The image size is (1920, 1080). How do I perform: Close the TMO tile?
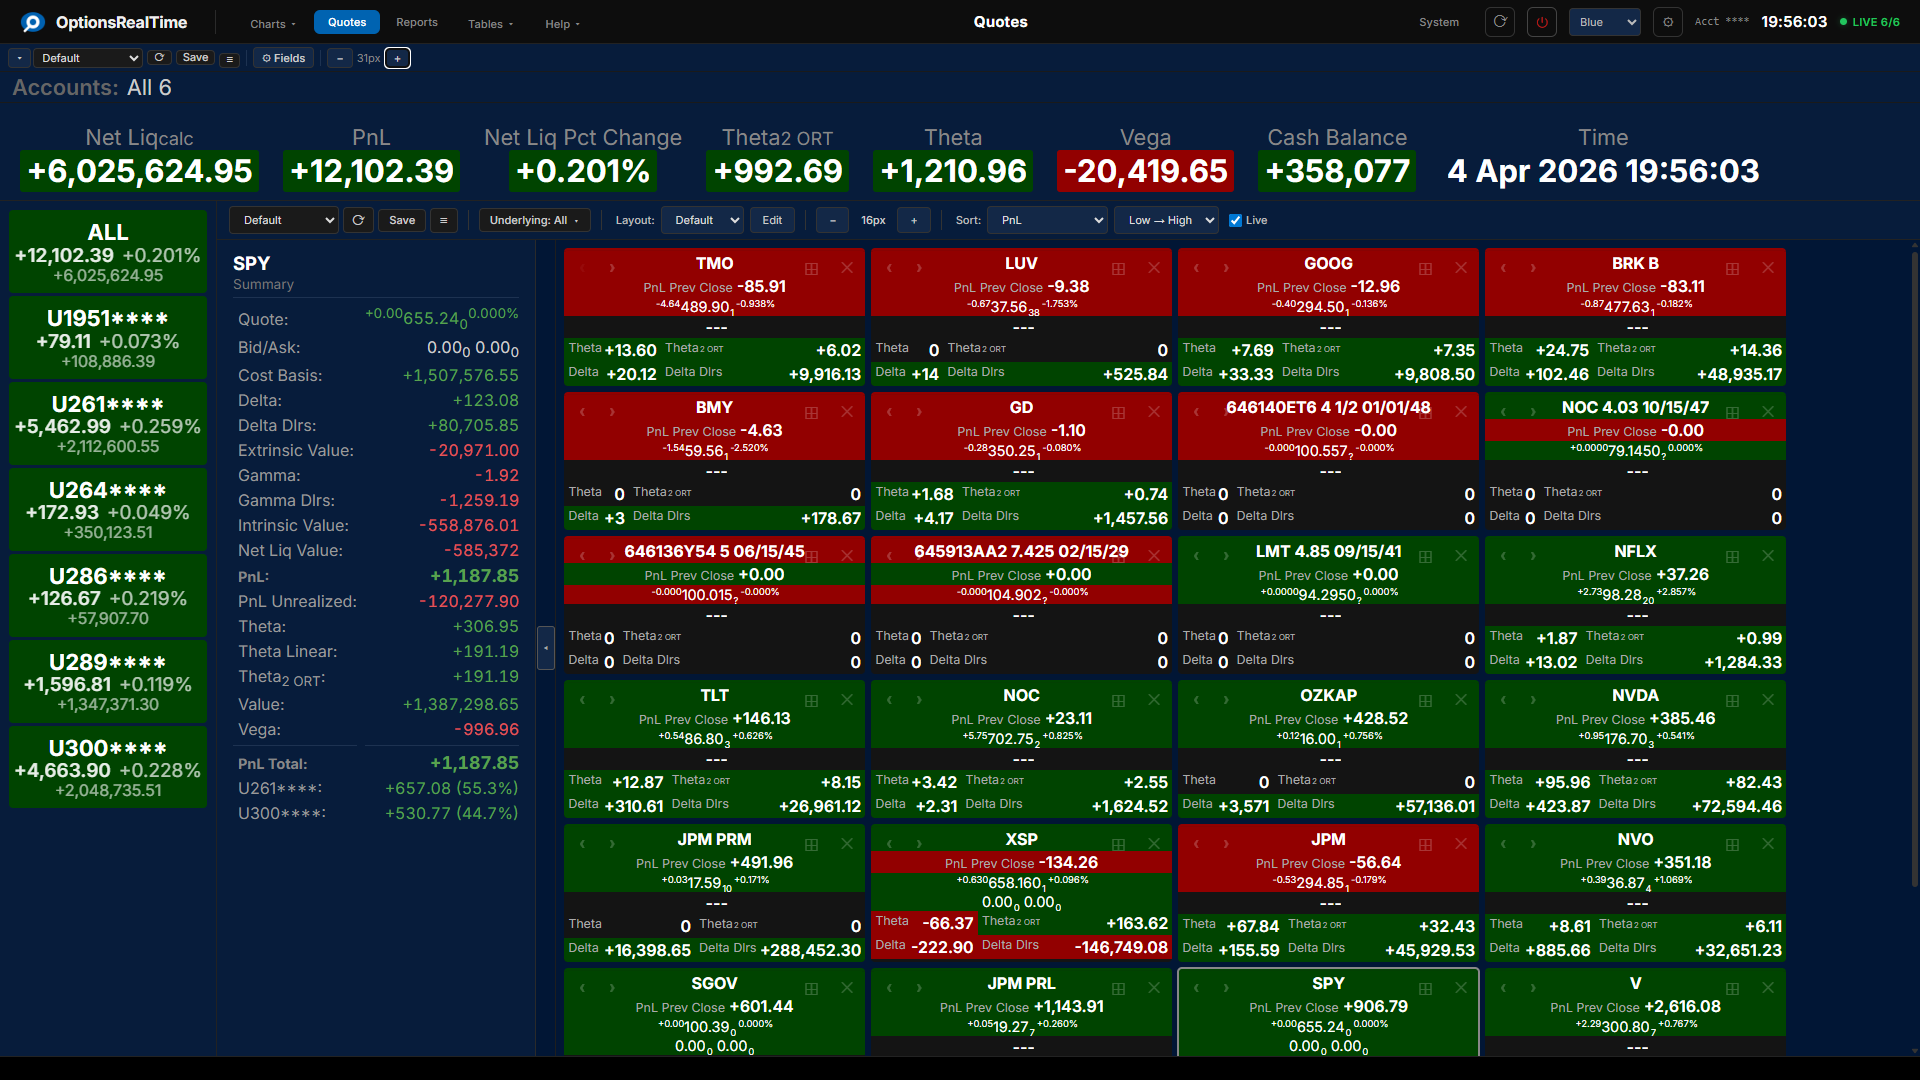[847, 268]
